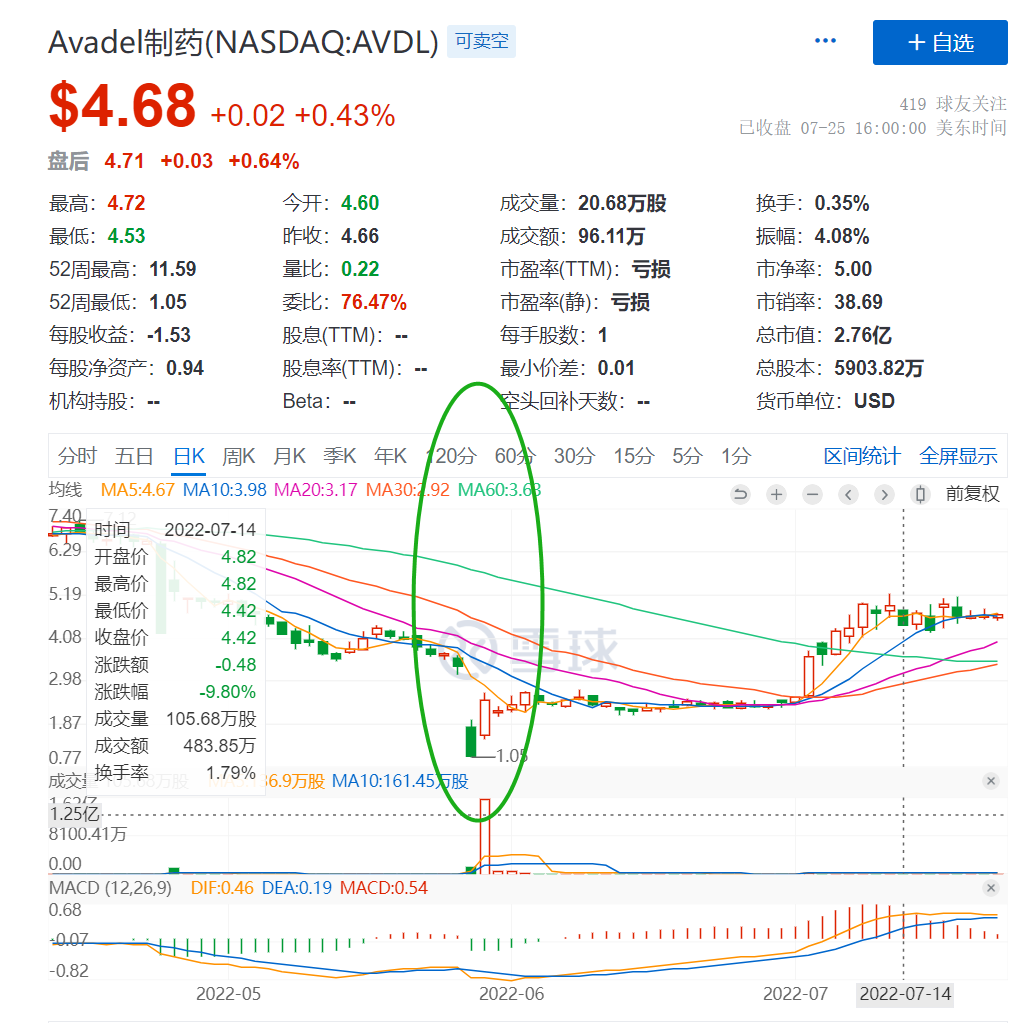The width and height of the screenshot is (1029, 1023).
Task: Zoom in the K-line chart with plus icon
Action: [776, 494]
